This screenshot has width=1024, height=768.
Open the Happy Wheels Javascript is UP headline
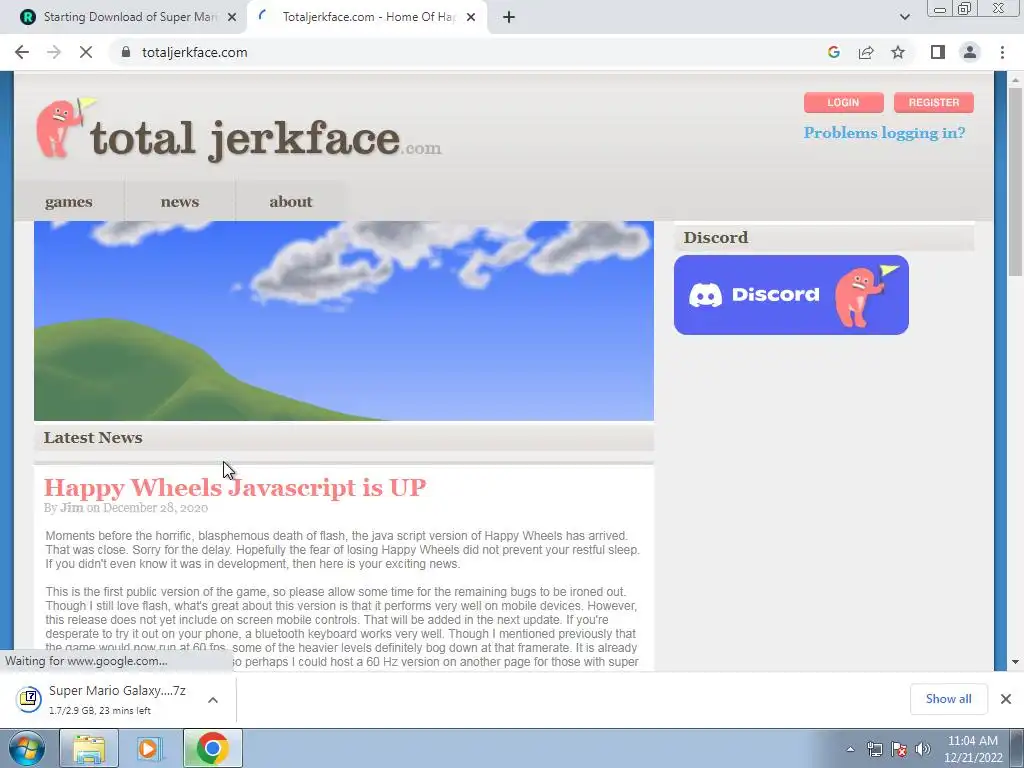click(x=235, y=487)
